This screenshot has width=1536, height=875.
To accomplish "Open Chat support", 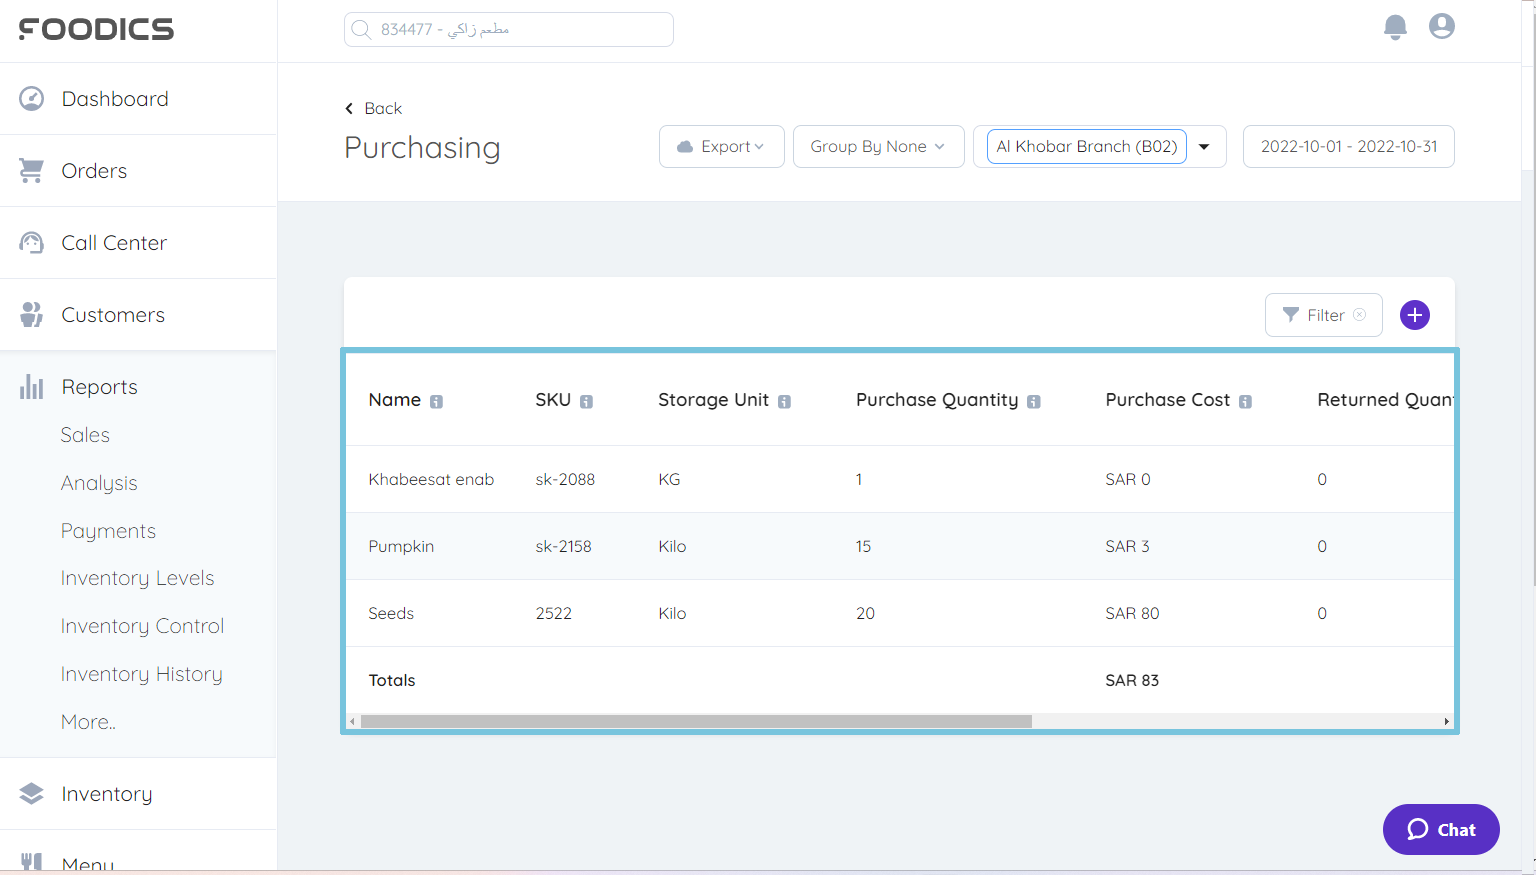I will pyautogui.click(x=1440, y=829).
